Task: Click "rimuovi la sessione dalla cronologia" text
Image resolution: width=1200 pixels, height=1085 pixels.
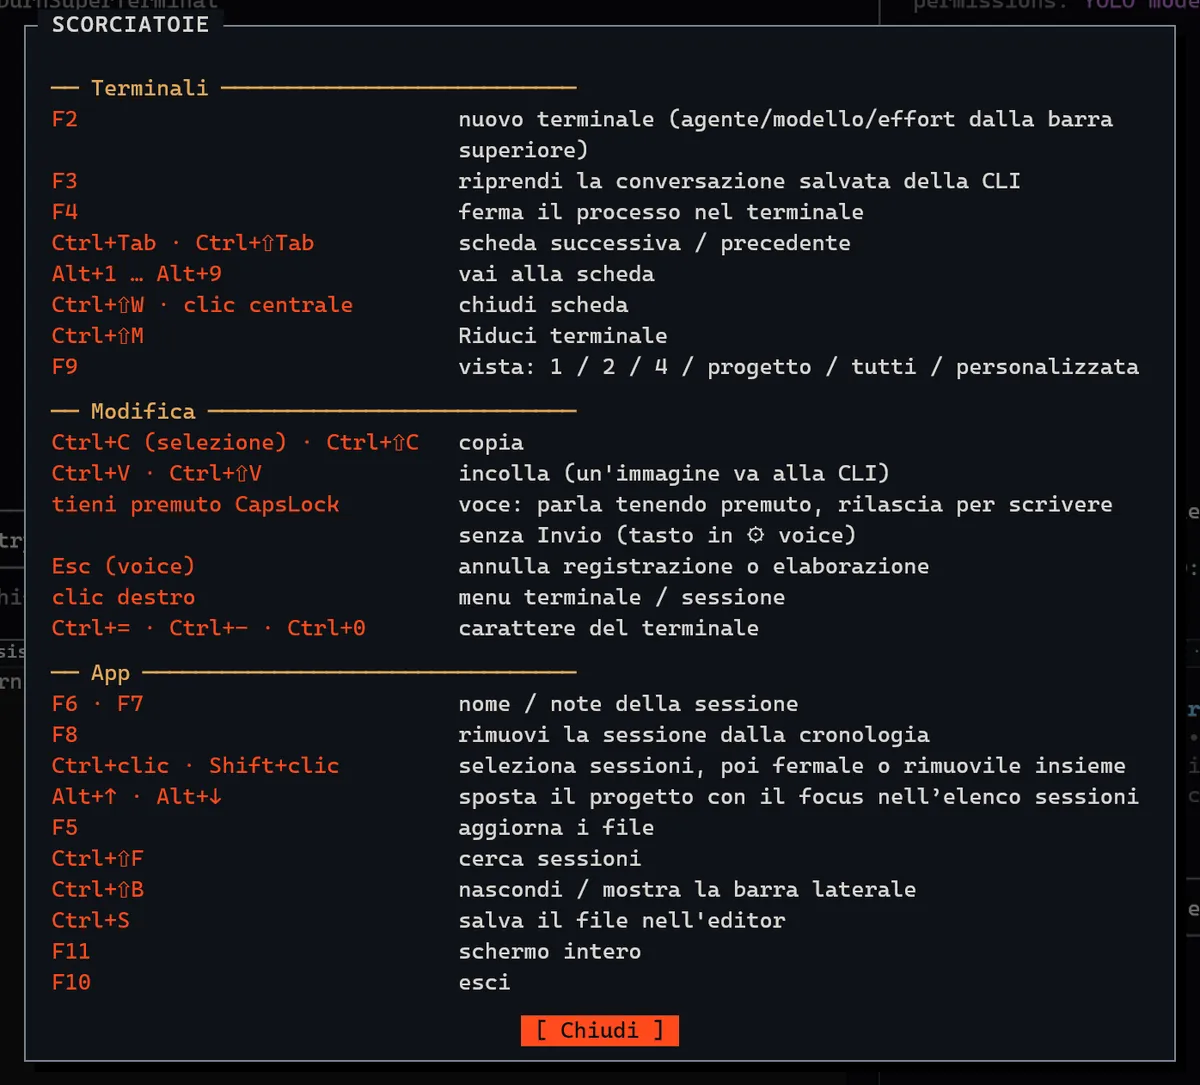Action: pyautogui.click(x=694, y=735)
